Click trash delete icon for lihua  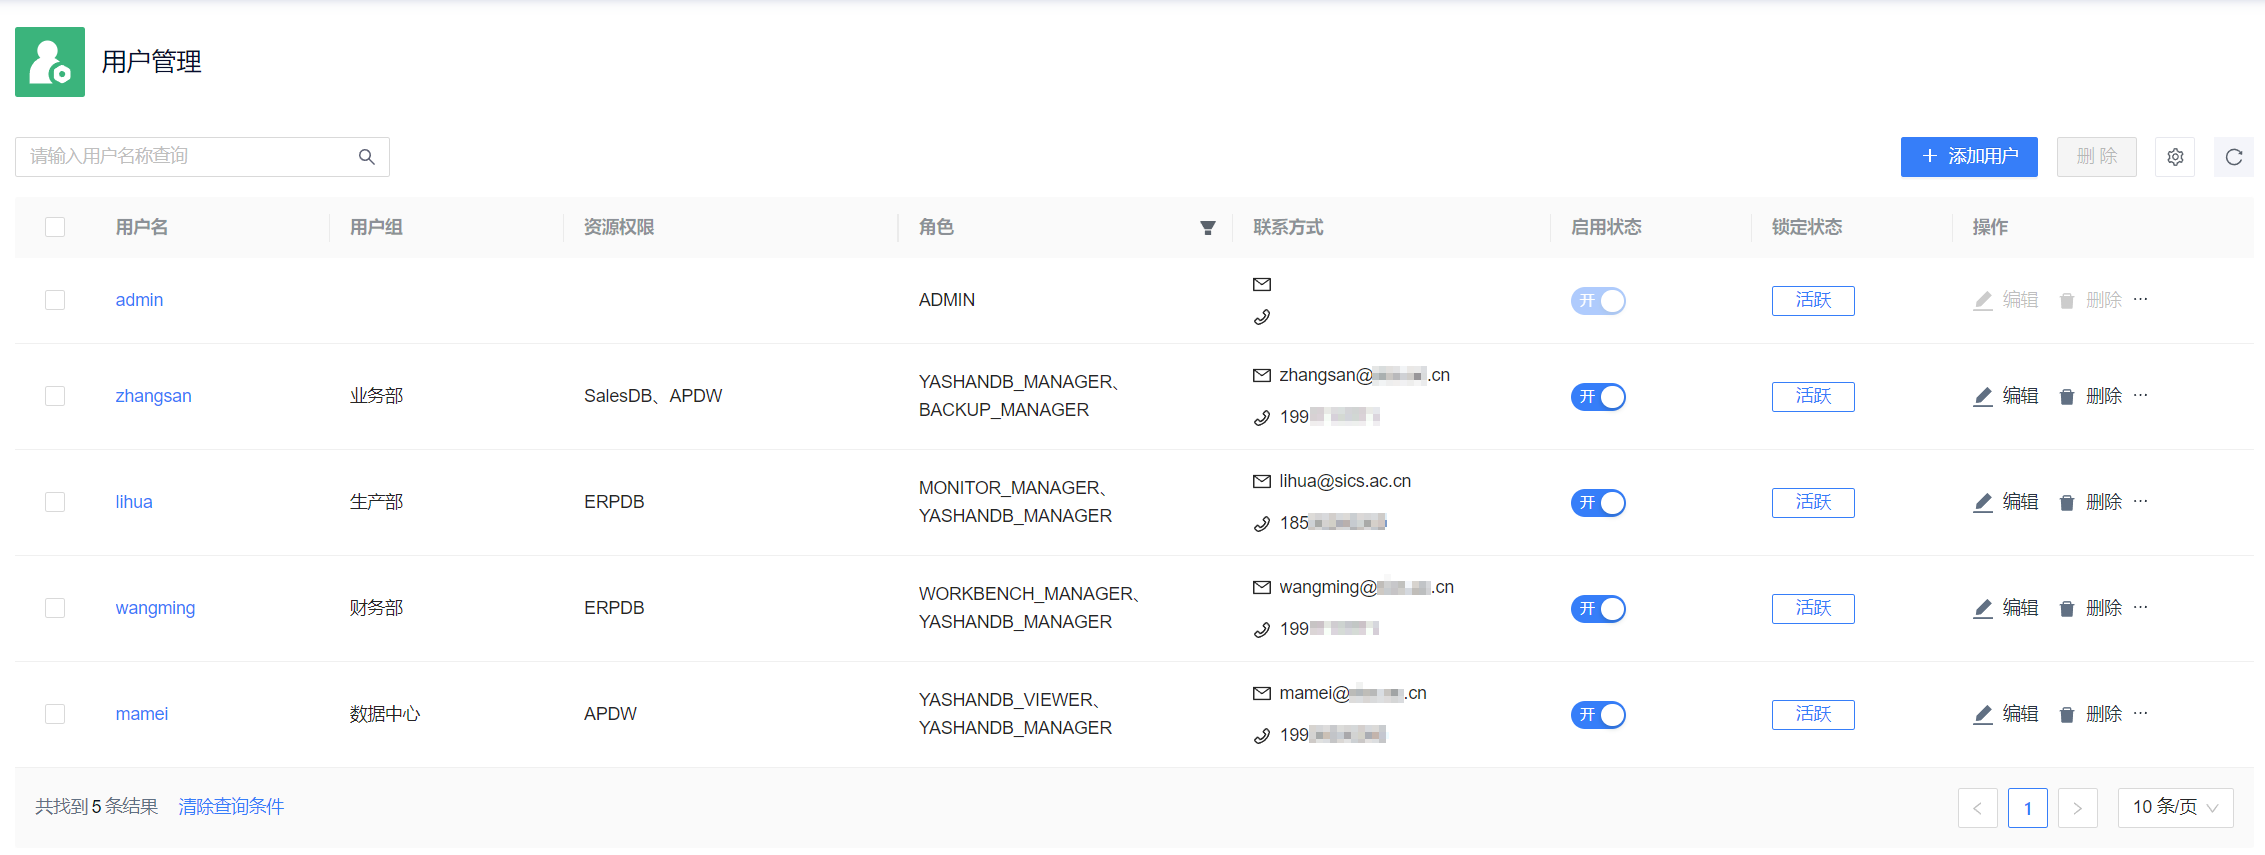point(2066,503)
